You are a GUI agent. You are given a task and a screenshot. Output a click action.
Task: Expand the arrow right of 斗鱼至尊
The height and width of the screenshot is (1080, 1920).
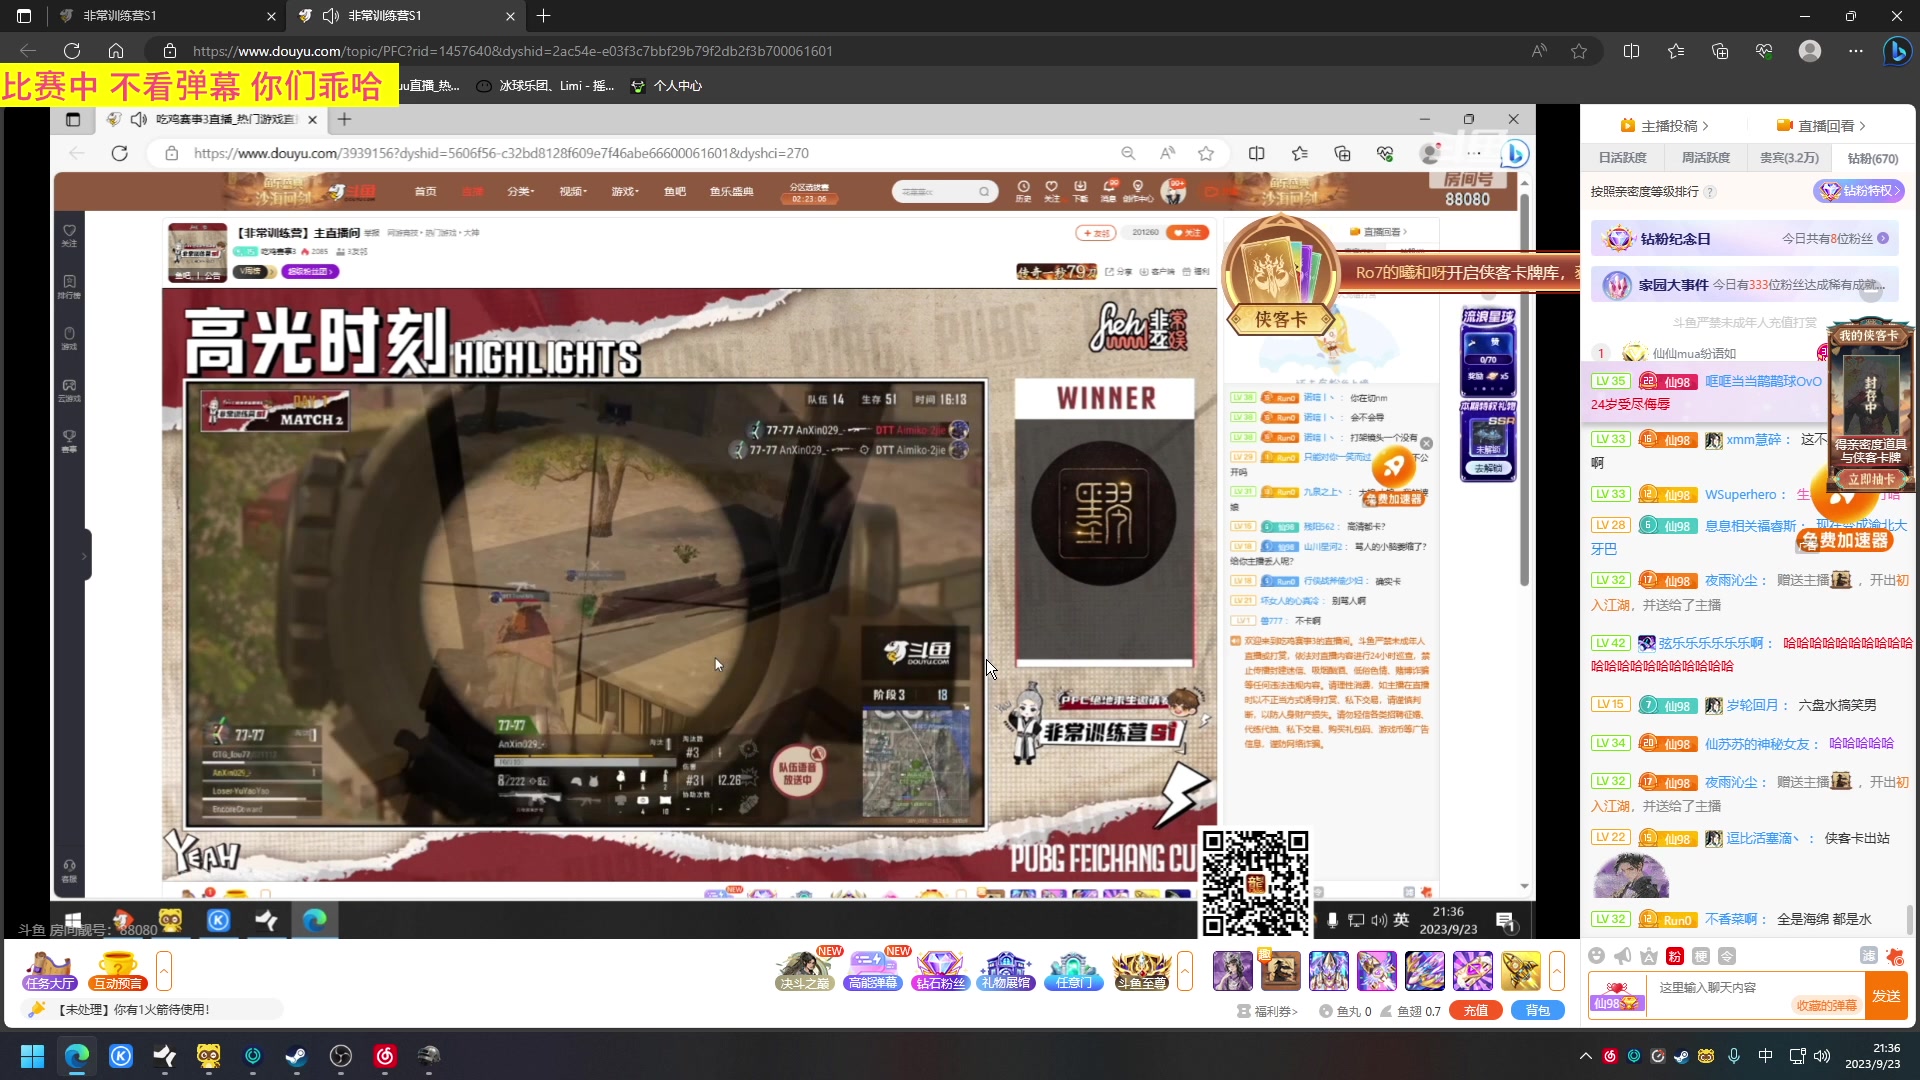pos(1185,971)
